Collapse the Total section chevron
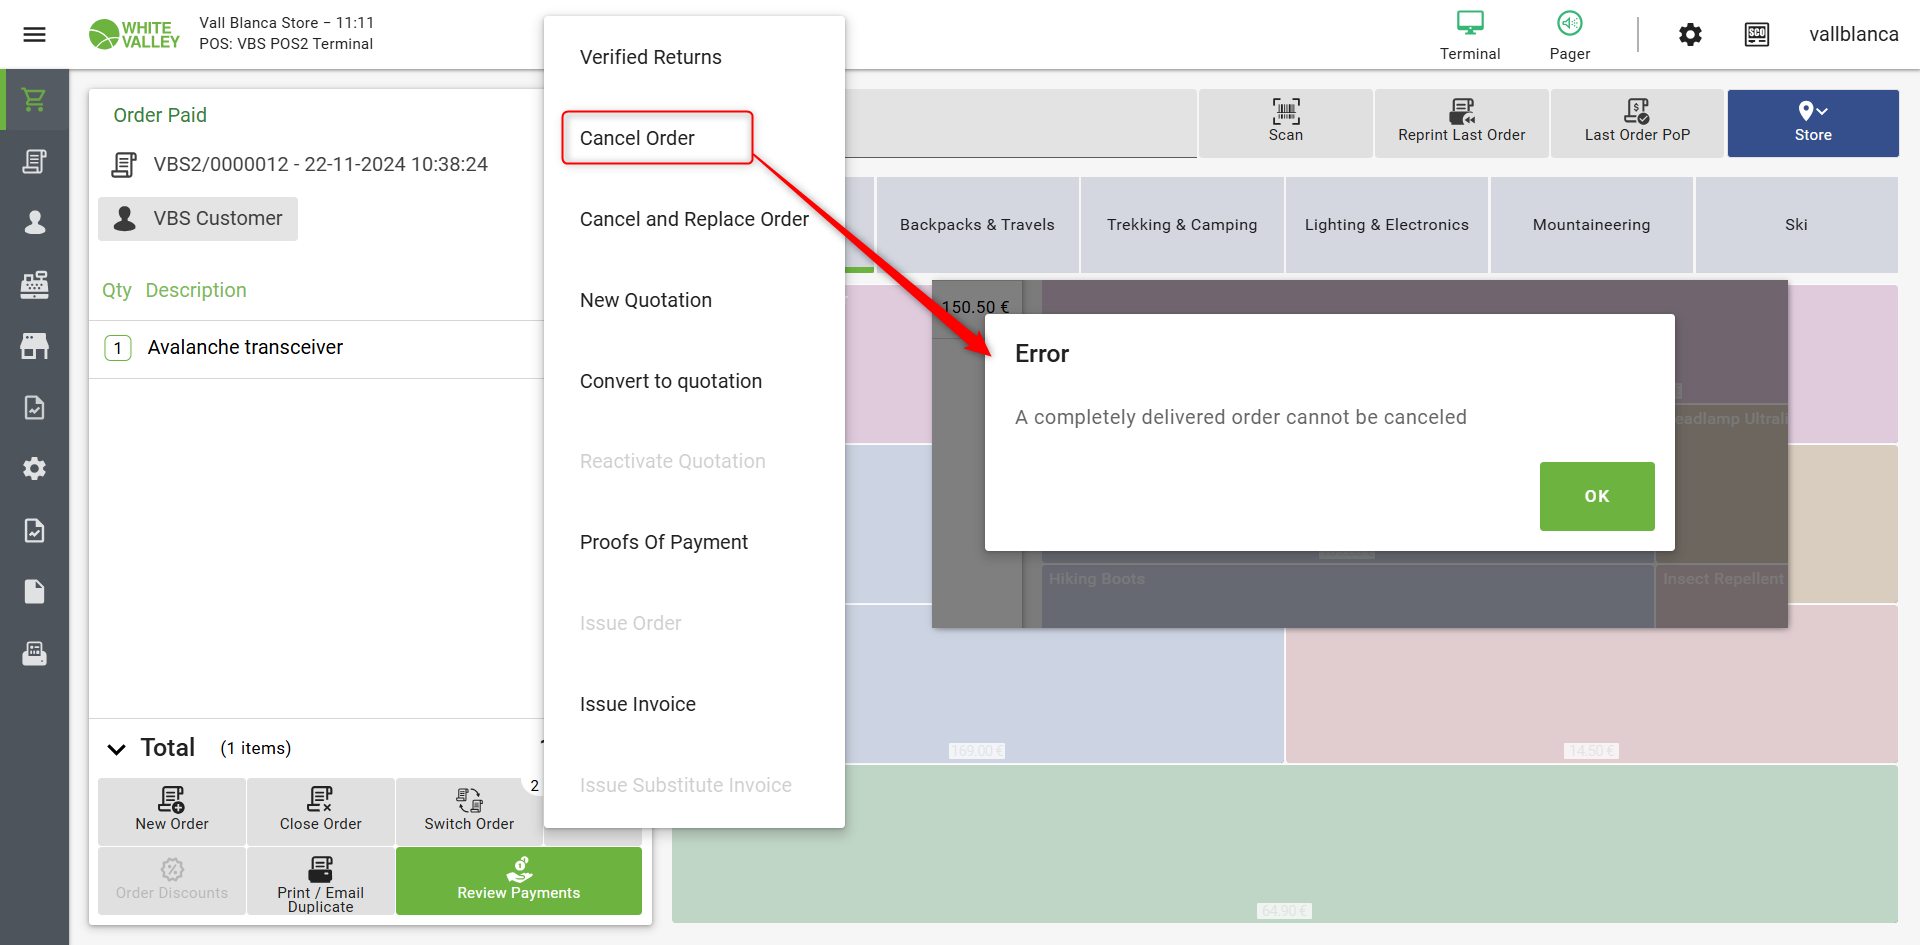The height and width of the screenshot is (945, 1920). (117, 749)
